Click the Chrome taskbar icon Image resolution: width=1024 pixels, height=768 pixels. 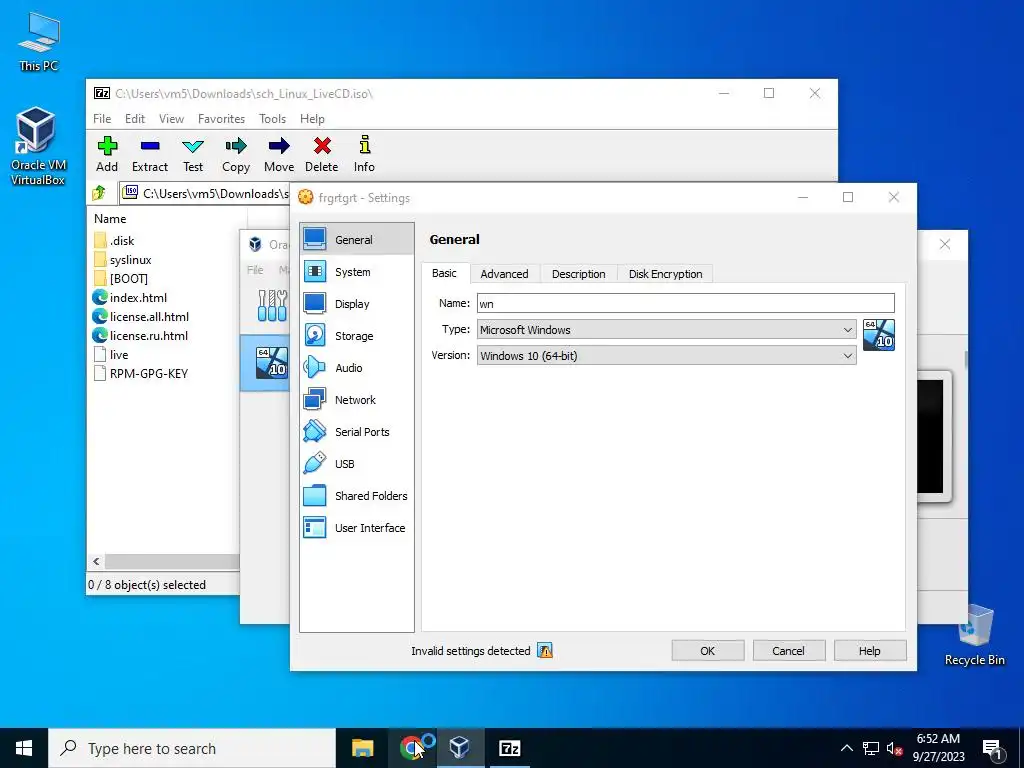[x=411, y=748]
